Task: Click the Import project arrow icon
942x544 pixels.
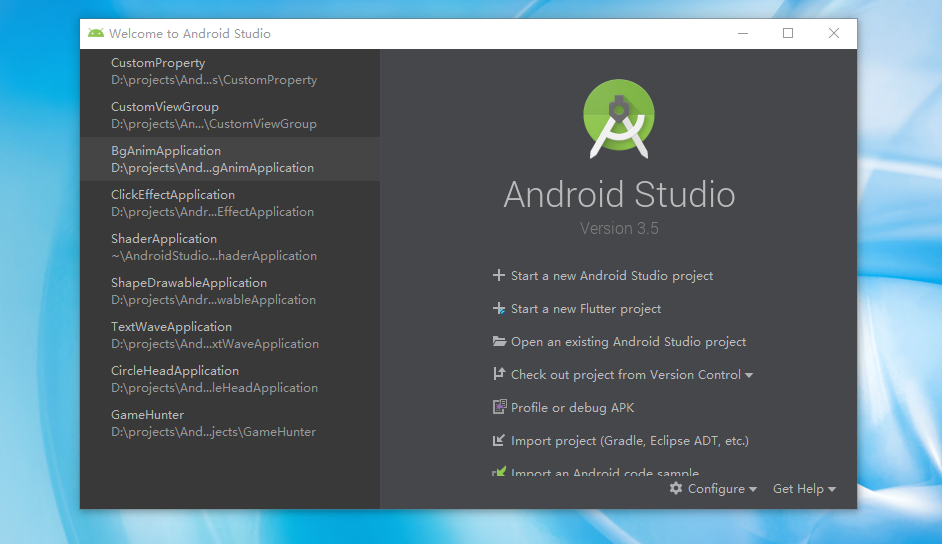Action: point(499,440)
